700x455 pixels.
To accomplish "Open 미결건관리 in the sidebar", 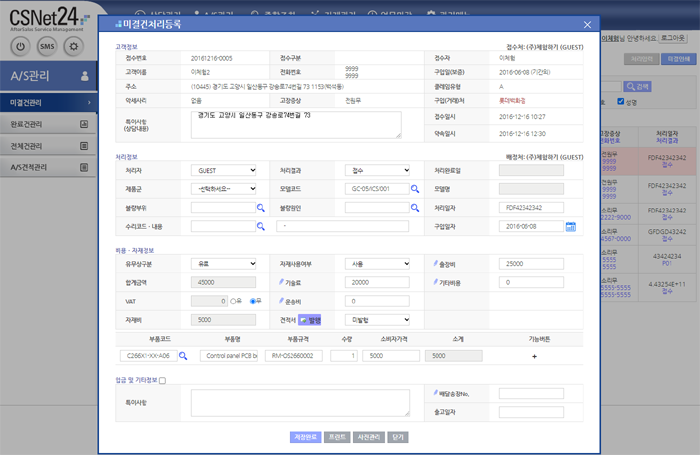I will (x=48, y=103).
